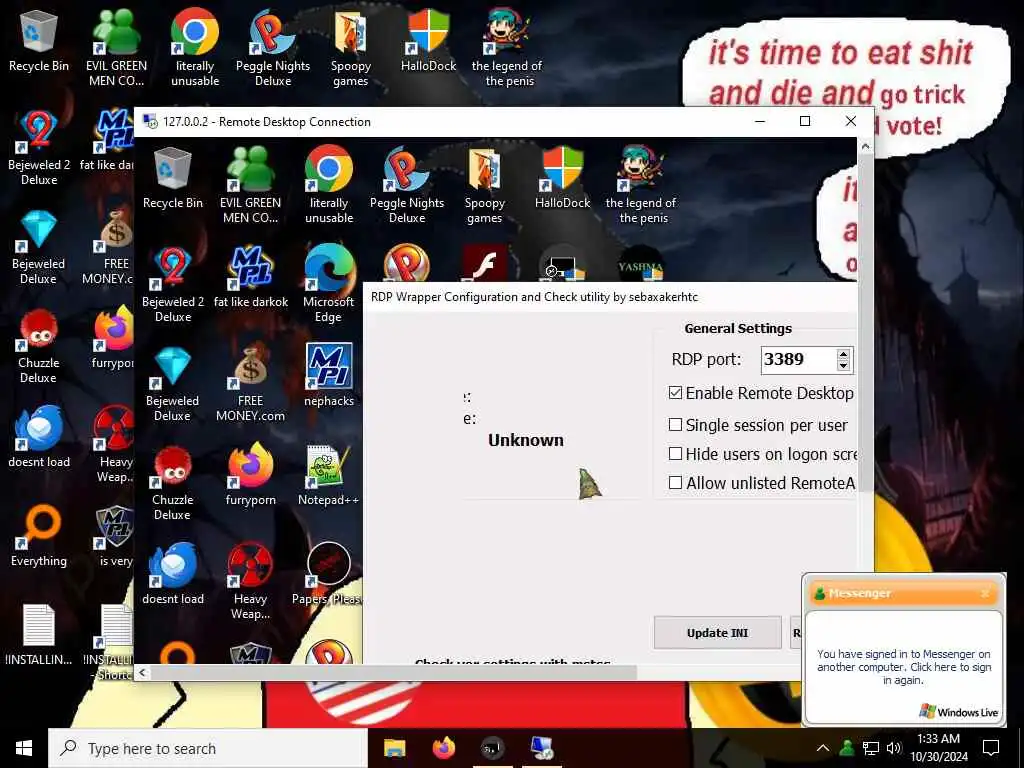Enable Hide users on logon screen option
The image size is (1024, 768).
(x=675, y=453)
